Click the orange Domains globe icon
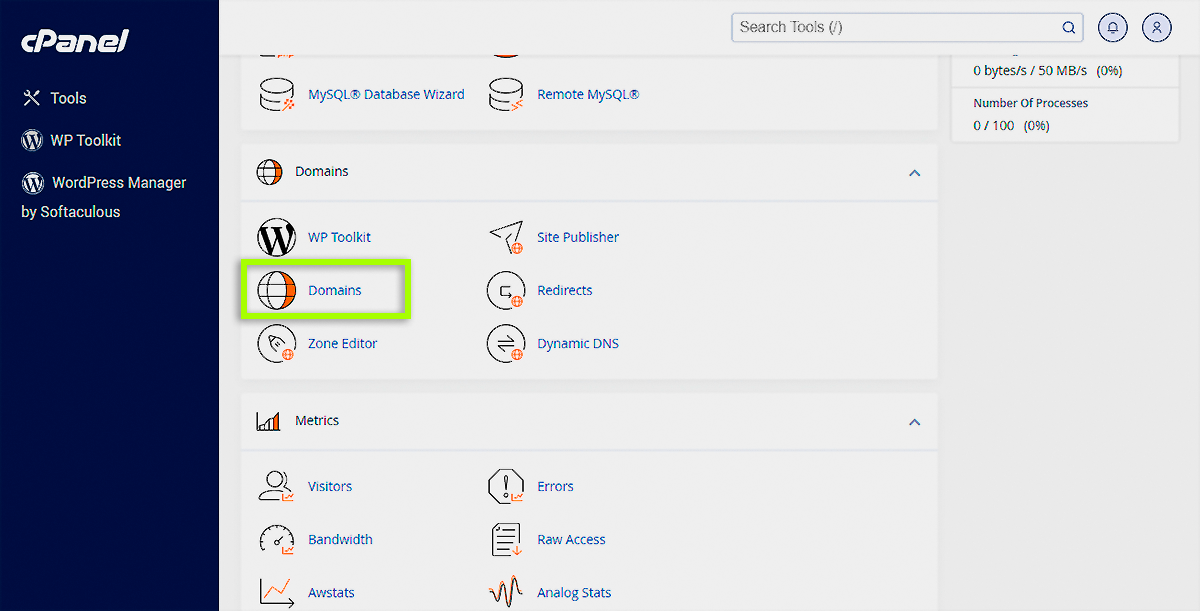 click(x=277, y=291)
